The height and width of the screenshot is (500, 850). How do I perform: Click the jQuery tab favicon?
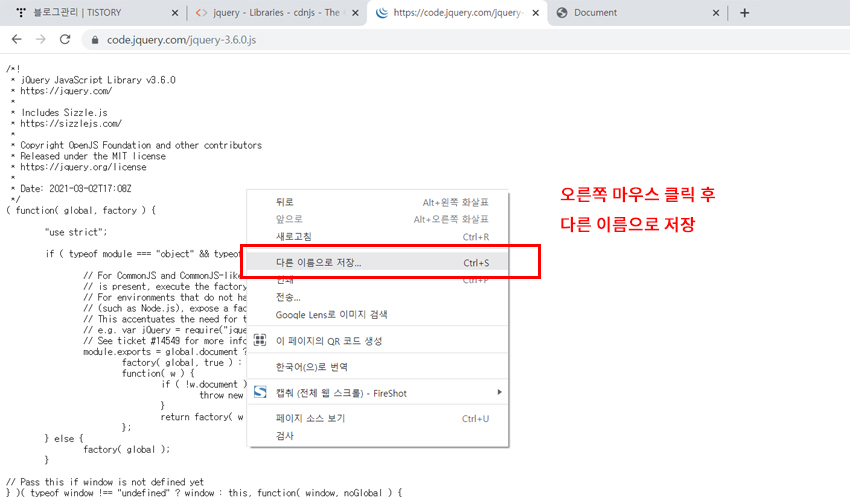click(382, 12)
